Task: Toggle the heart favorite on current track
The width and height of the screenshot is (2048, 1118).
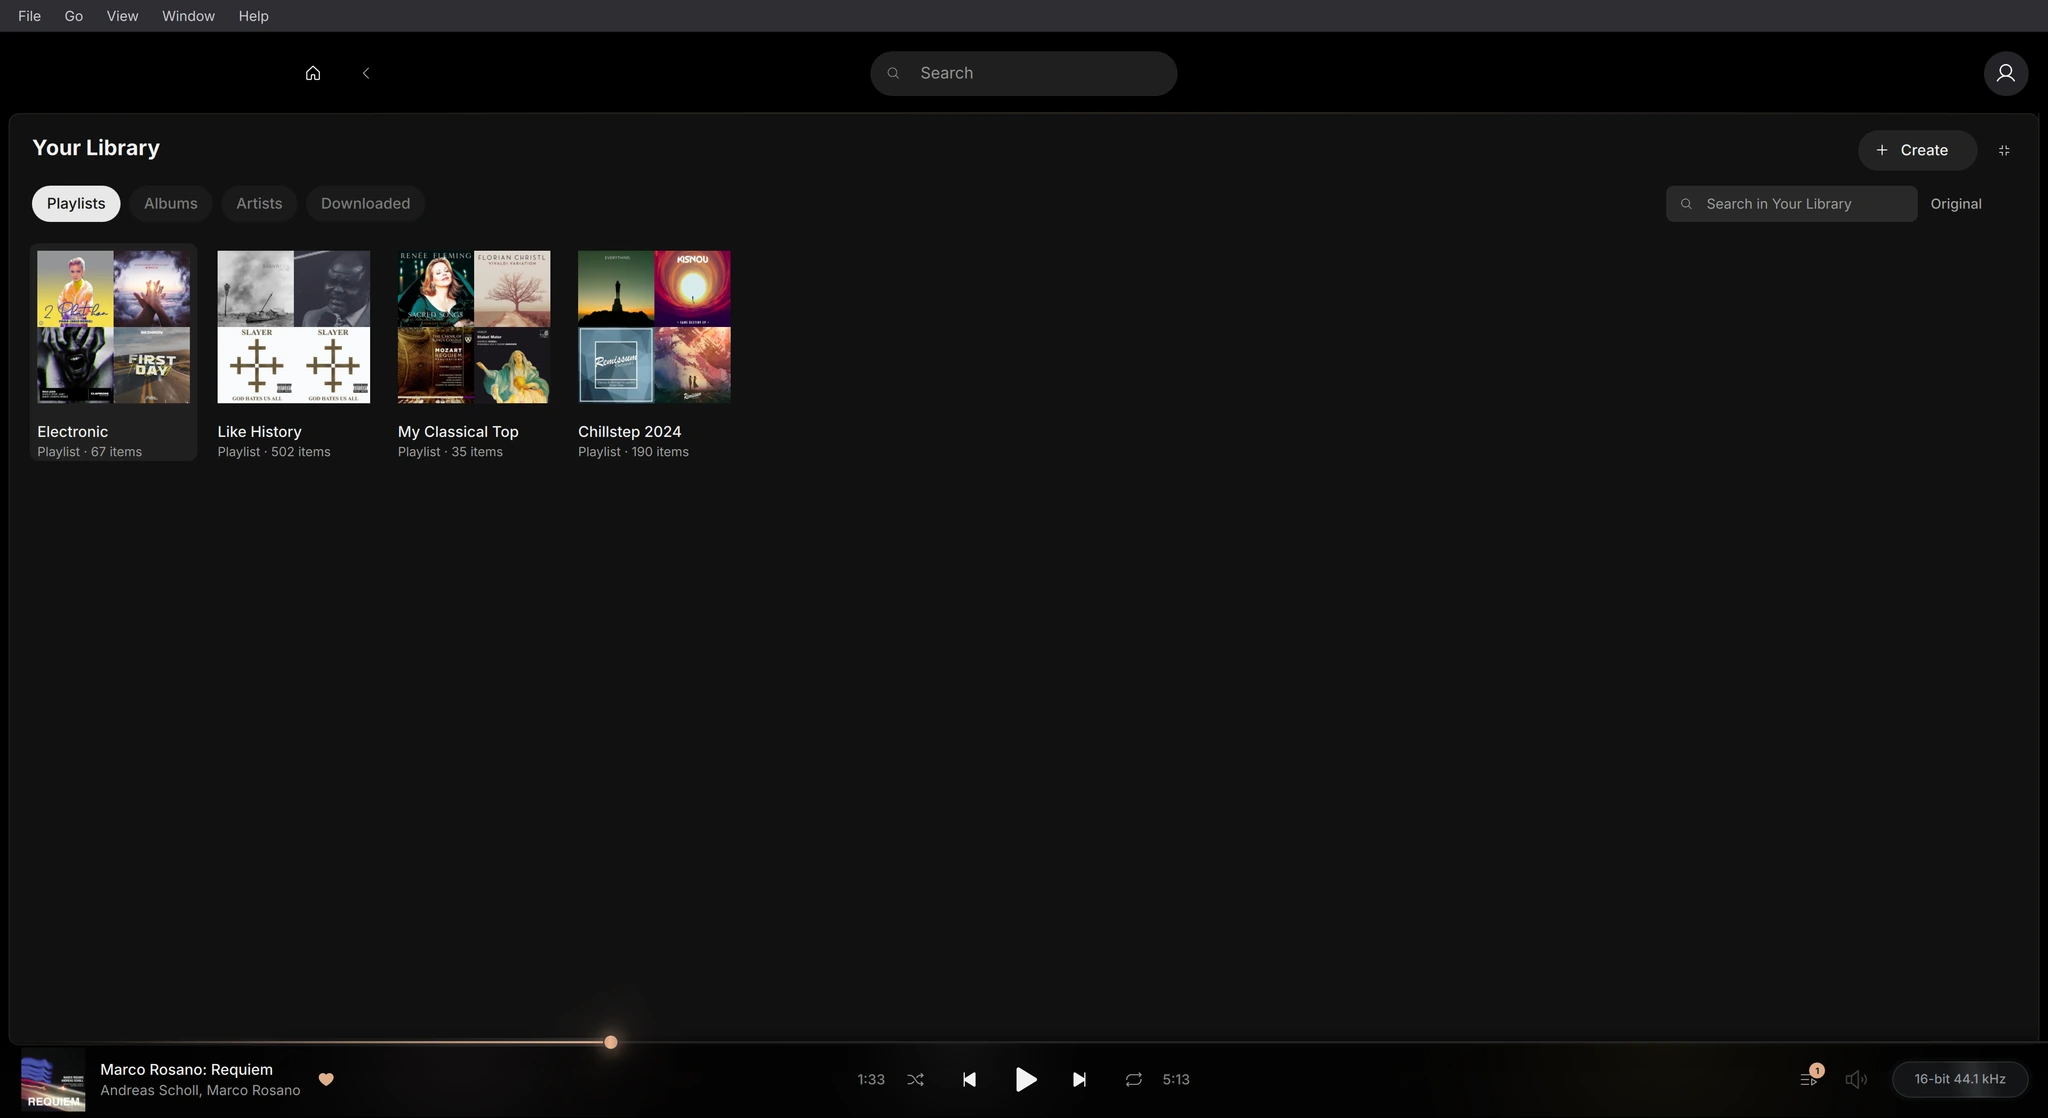Action: 326,1079
